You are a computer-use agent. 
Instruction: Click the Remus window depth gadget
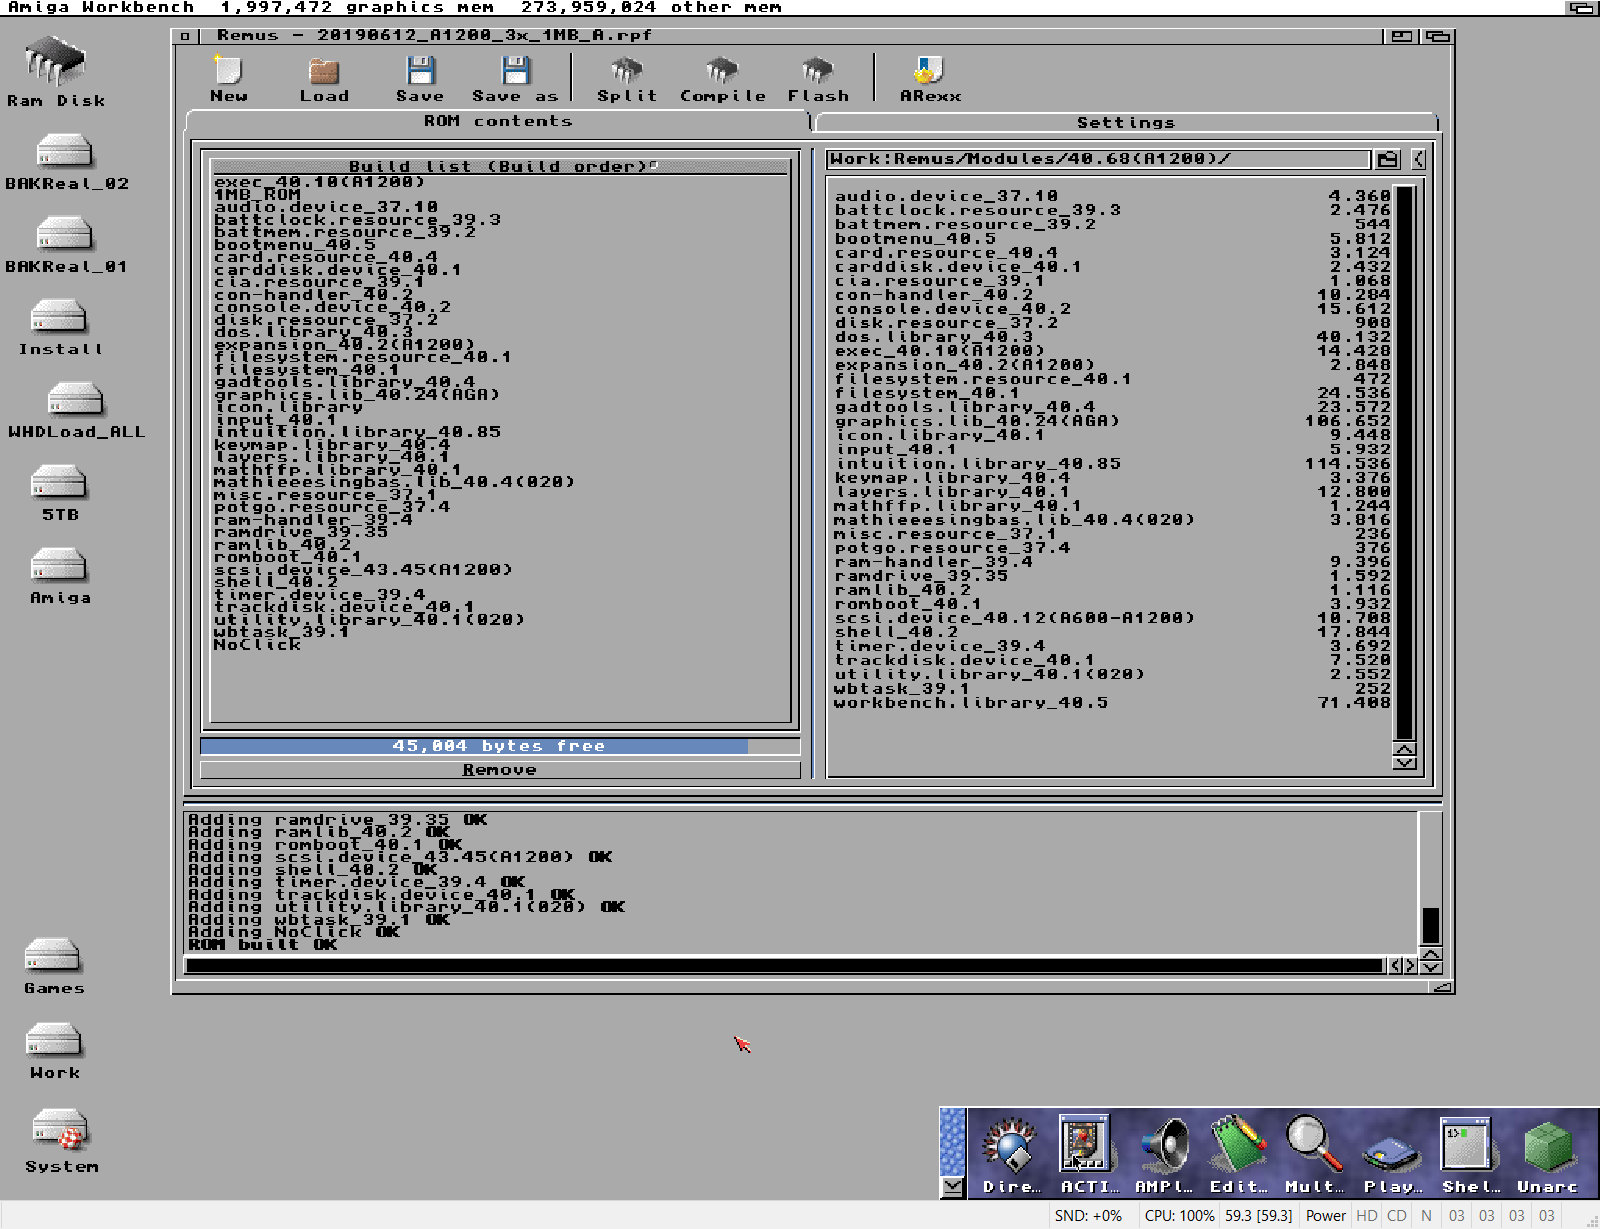(1438, 36)
